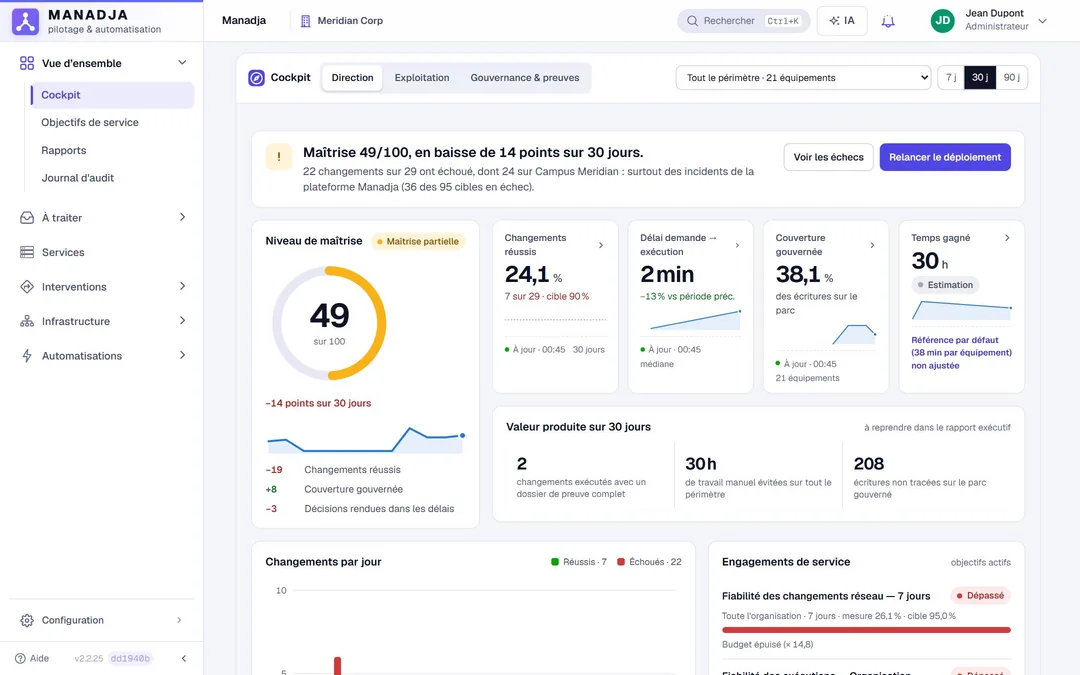Open the Temps gagné card arrow
This screenshot has height=675, width=1080.
coord(1007,238)
